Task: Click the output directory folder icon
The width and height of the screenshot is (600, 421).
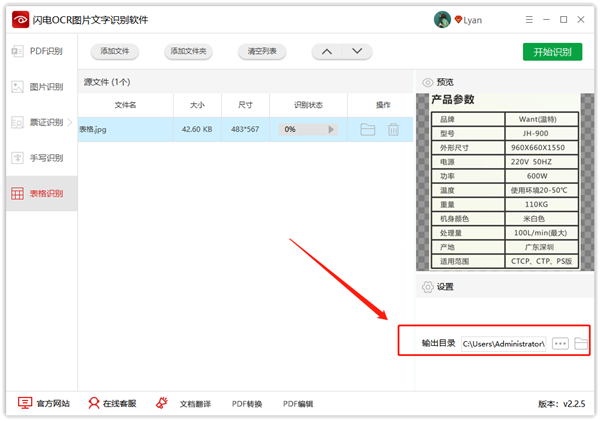Action: coord(581,343)
